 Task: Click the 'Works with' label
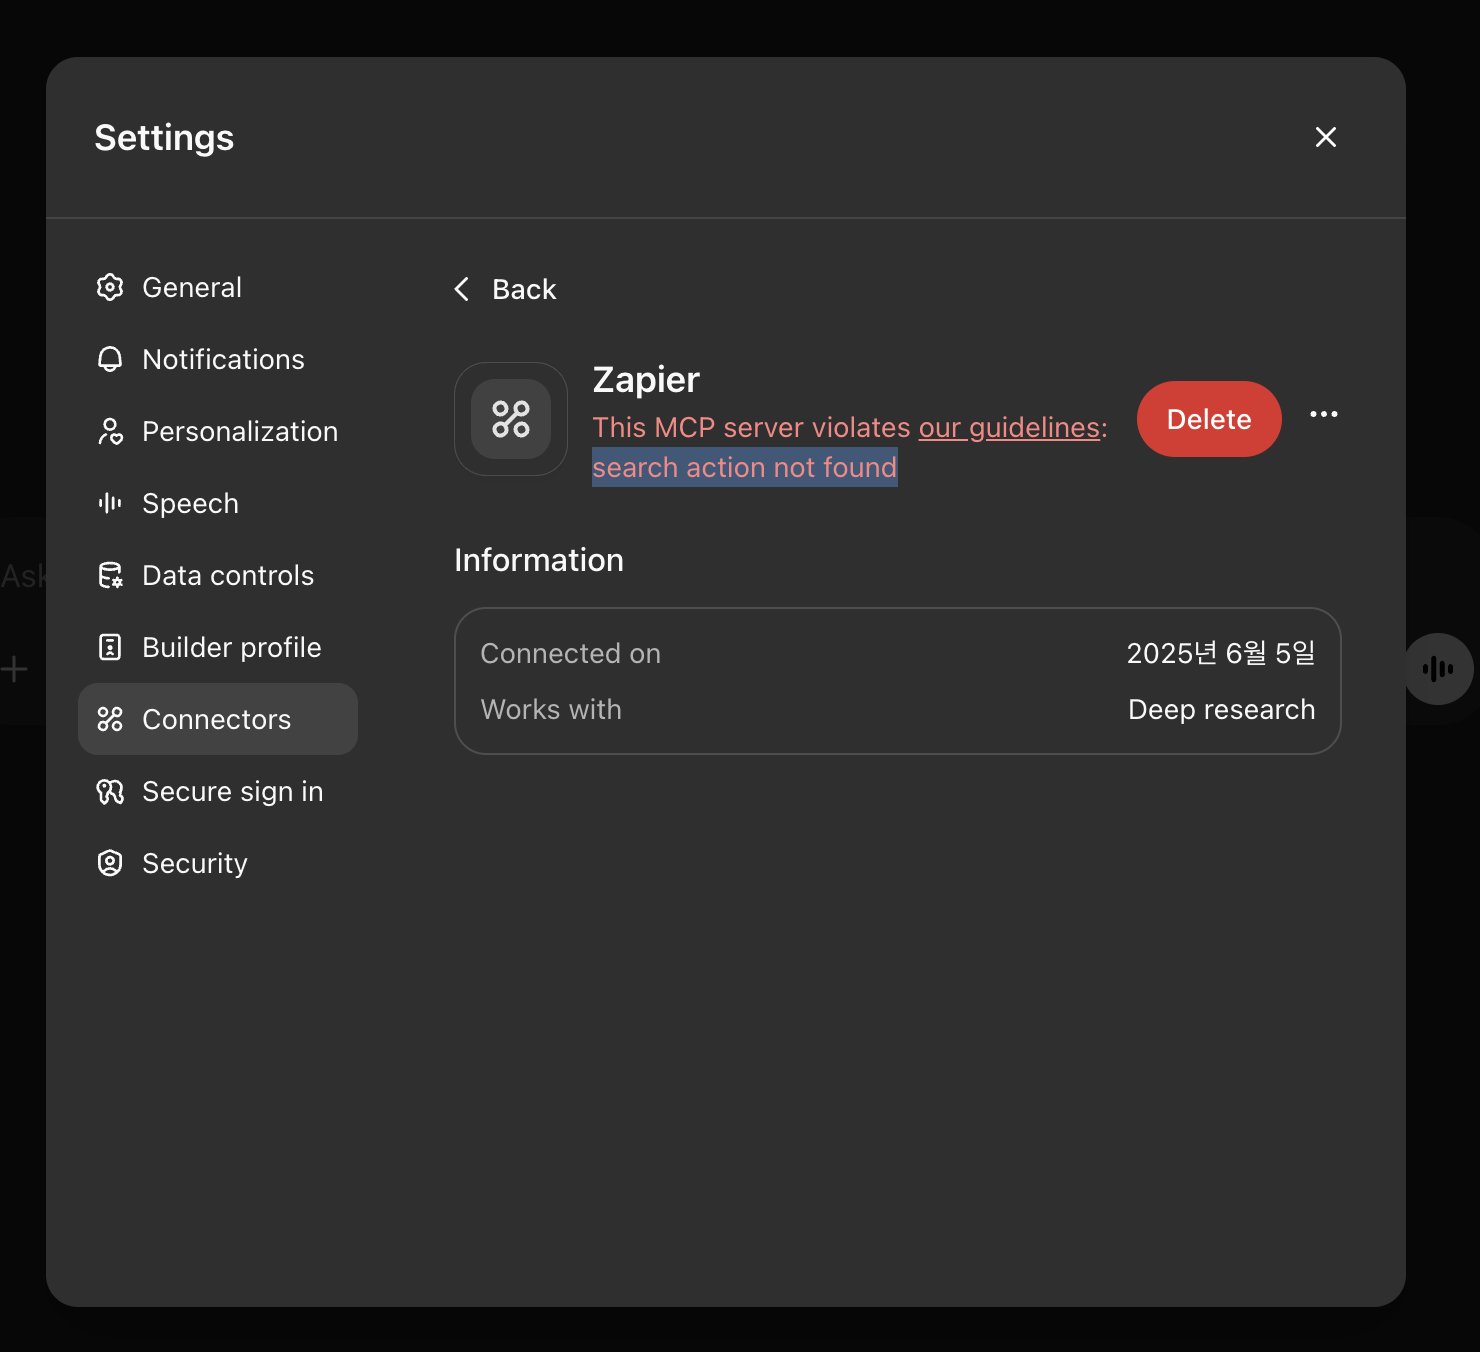[x=551, y=710]
